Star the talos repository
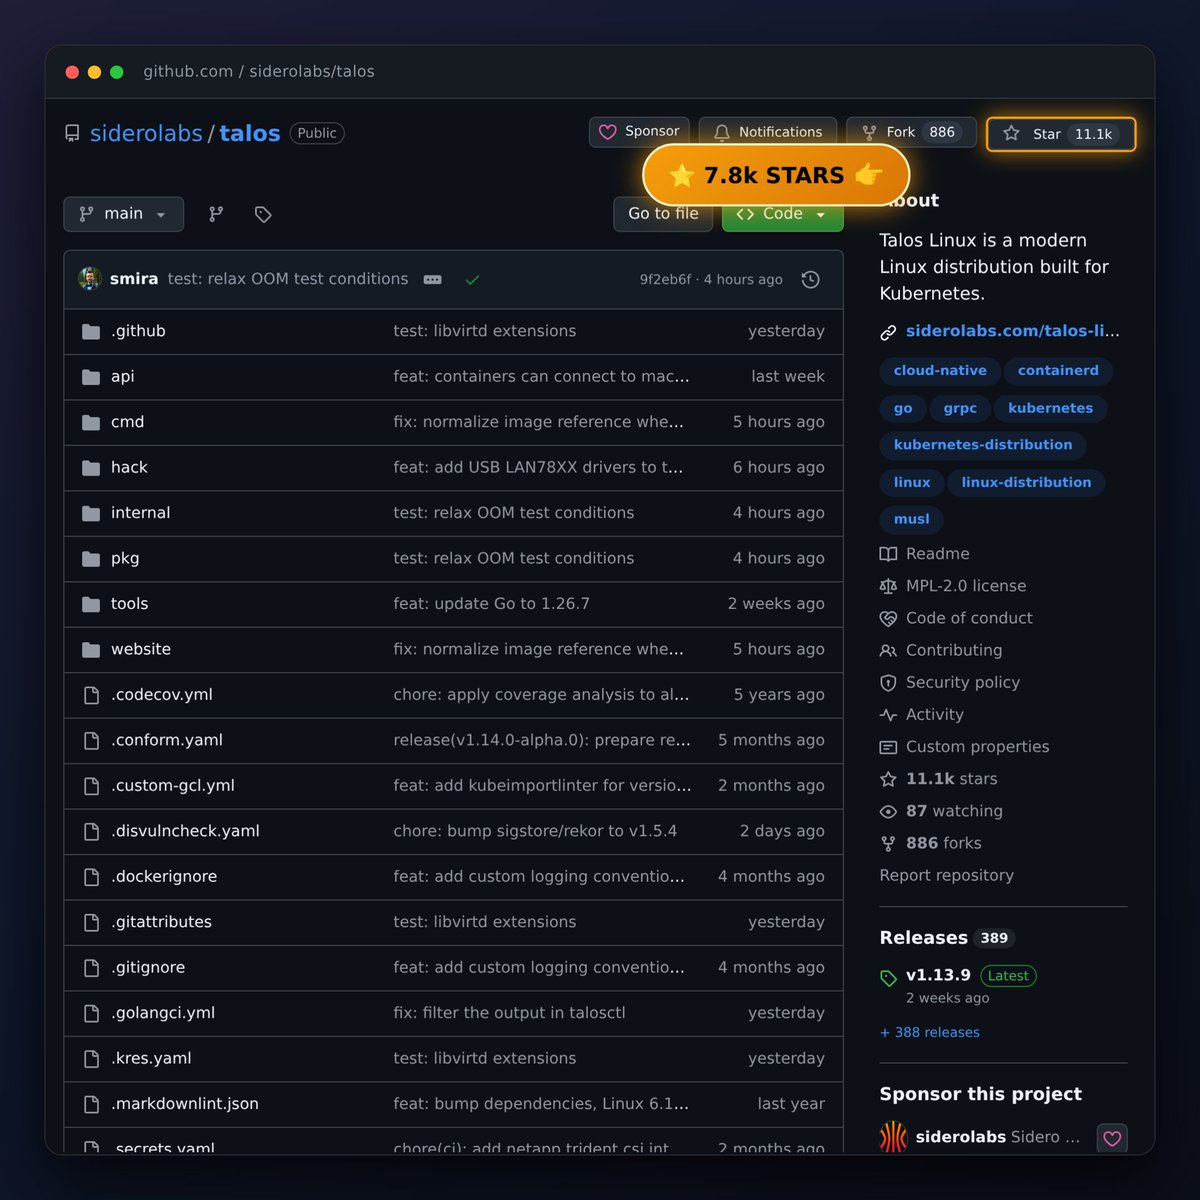This screenshot has width=1200, height=1200. pyautogui.click(x=1061, y=134)
